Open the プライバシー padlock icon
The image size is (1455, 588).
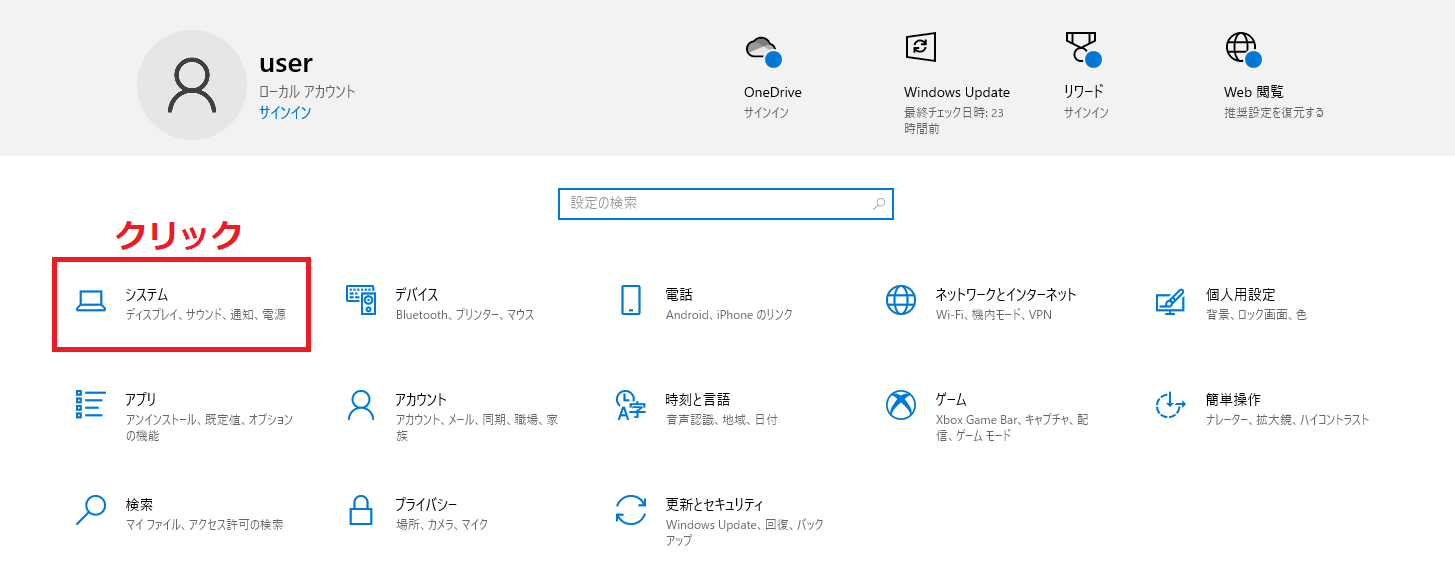361,509
